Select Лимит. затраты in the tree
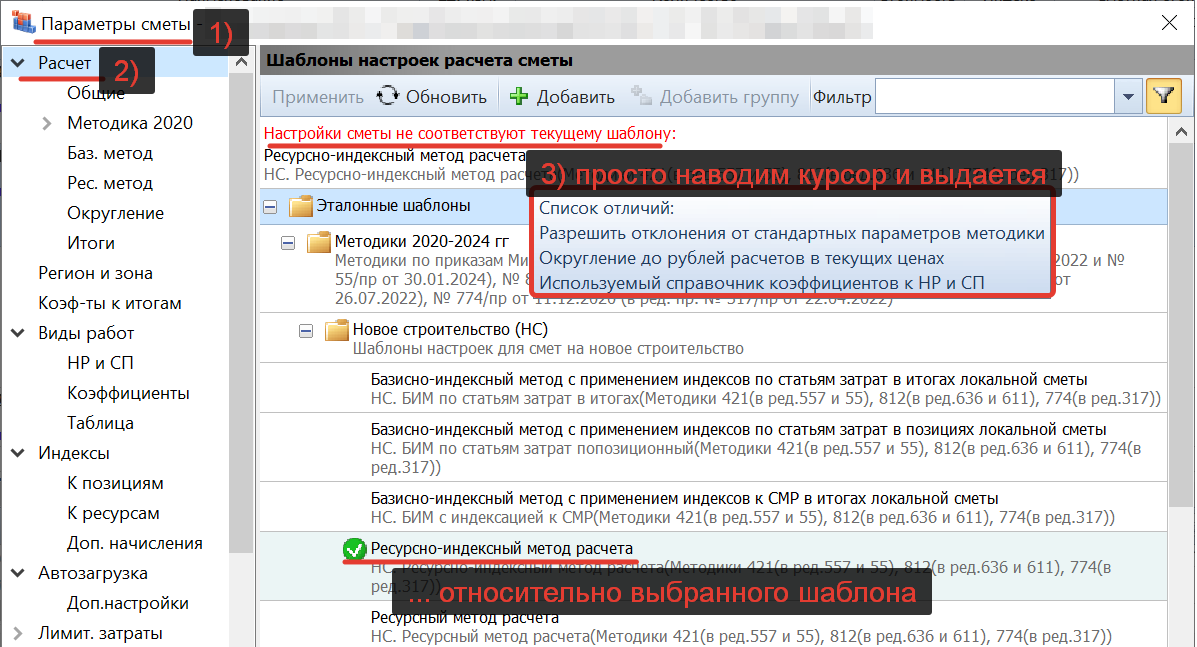 click(100, 633)
